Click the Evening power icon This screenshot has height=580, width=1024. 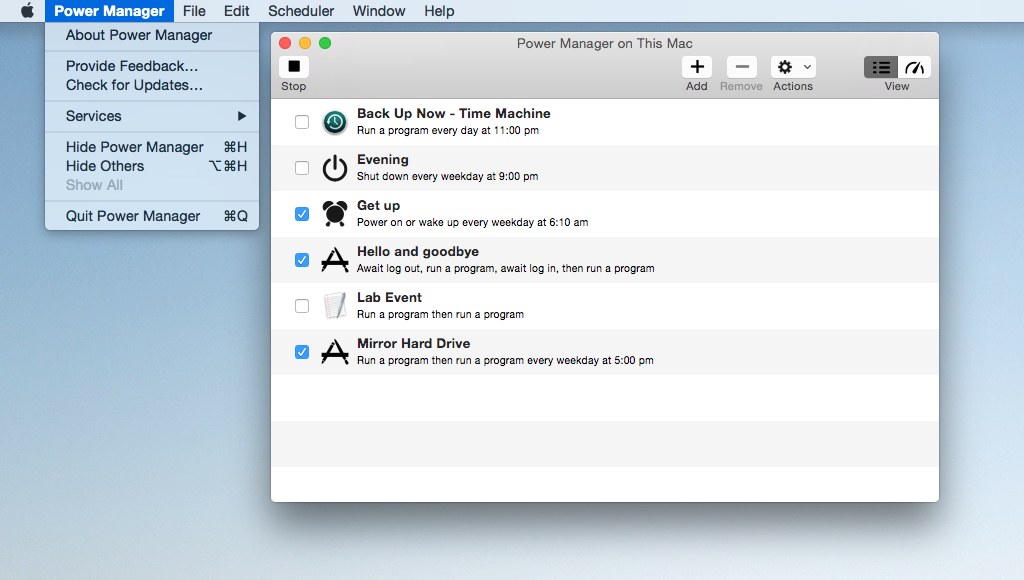coord(335,168)
